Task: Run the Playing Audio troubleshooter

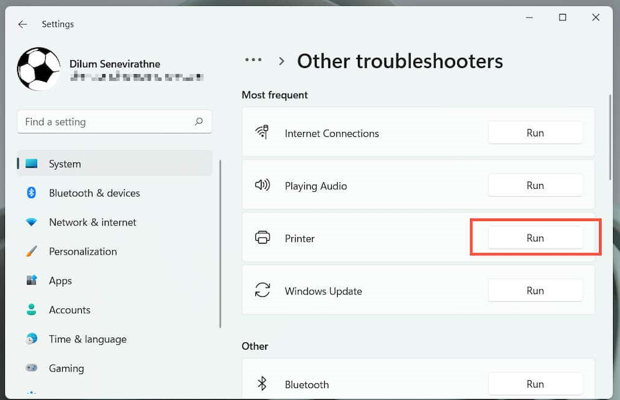Action: click(x=535, y=185)
